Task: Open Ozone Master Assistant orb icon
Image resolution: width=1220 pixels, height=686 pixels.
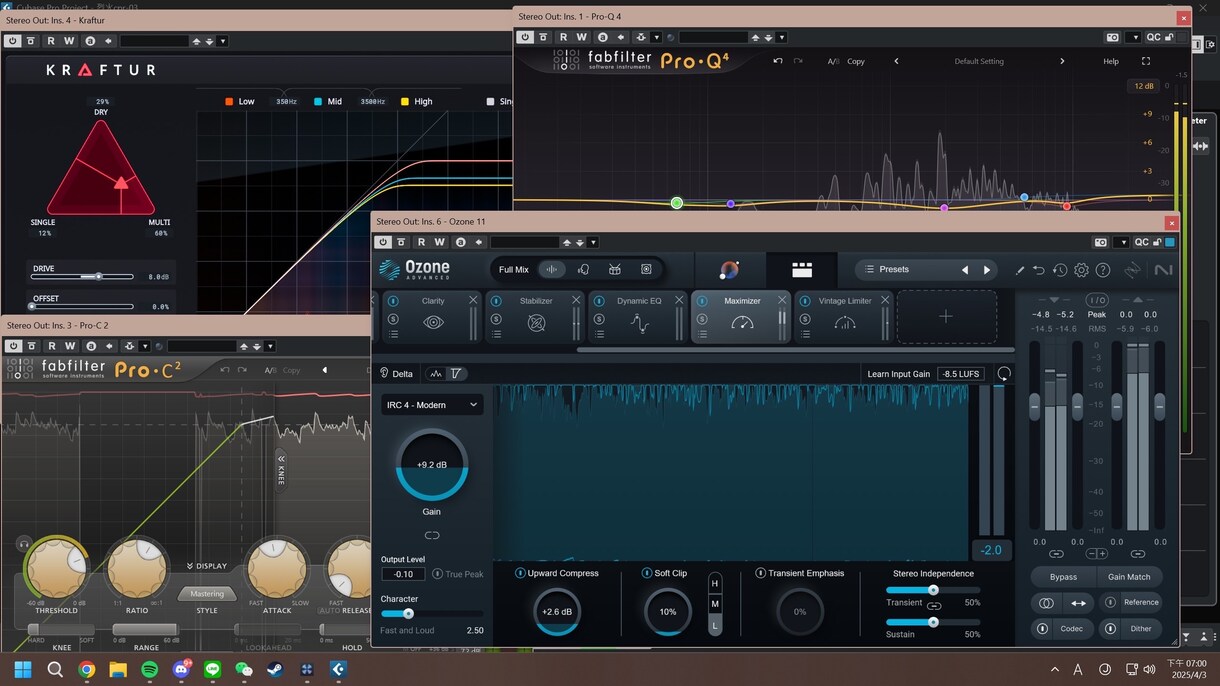Action: (730, 270)
